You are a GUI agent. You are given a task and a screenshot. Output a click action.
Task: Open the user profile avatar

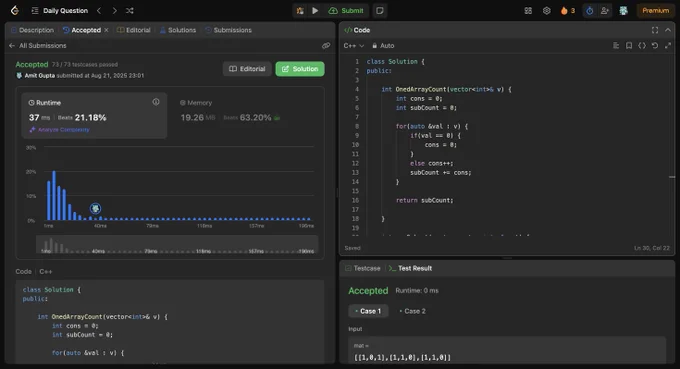click(623, 11)
